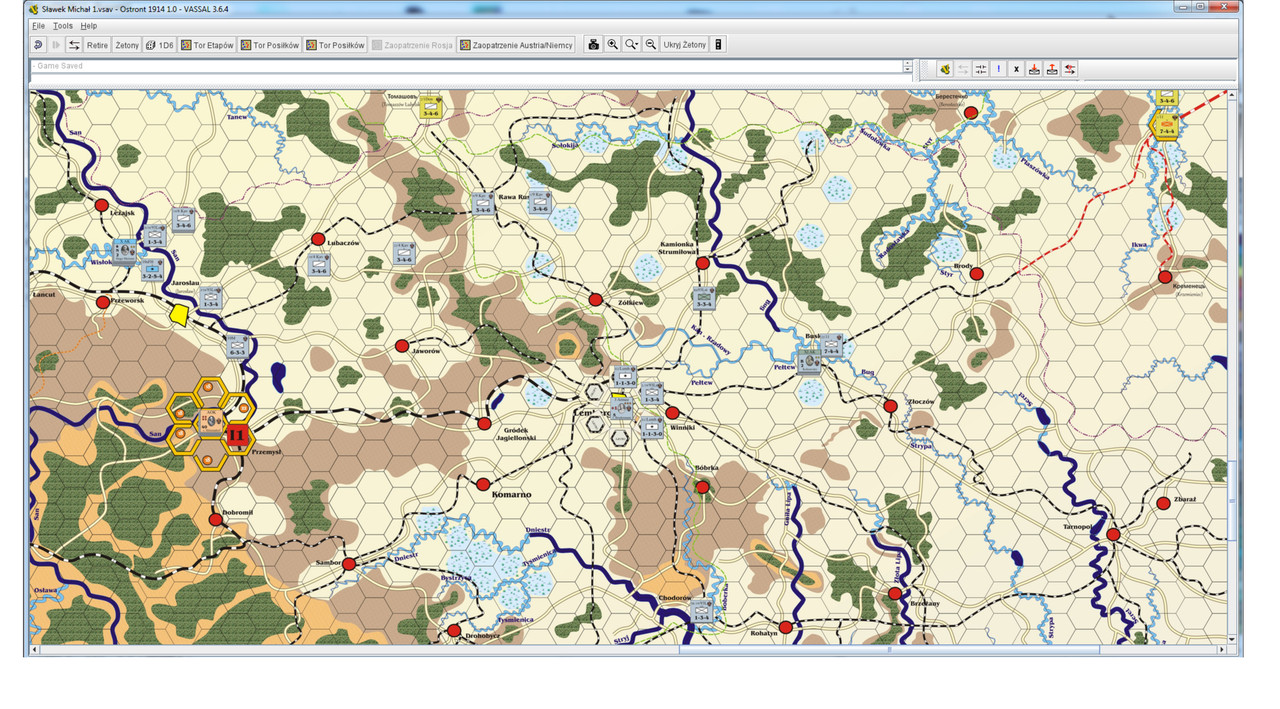The image size is (1280, 709).
Task: Roll the 1D6 die
Action: tap(159, 45)
